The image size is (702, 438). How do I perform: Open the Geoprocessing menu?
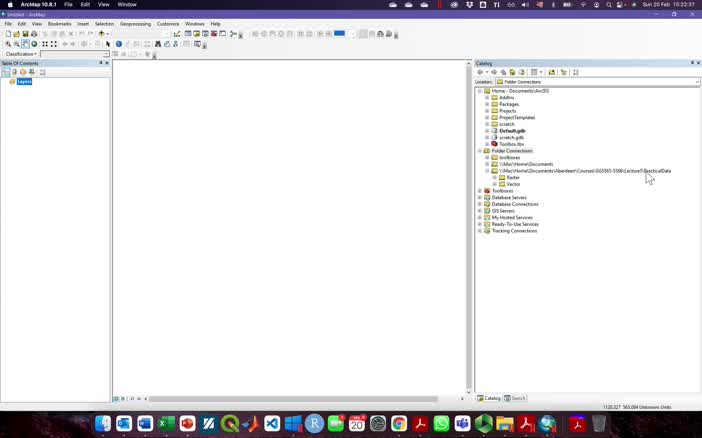pyautogui.click(x=135, y=23)
